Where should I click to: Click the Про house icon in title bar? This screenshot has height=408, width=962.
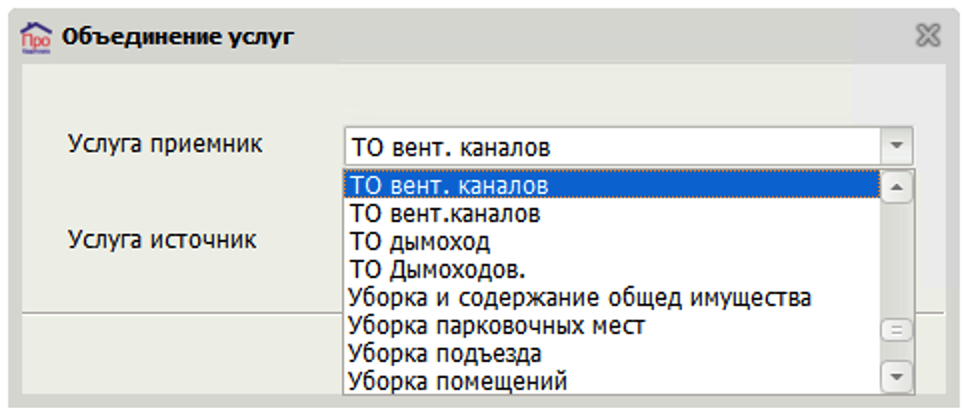point(36,38)
